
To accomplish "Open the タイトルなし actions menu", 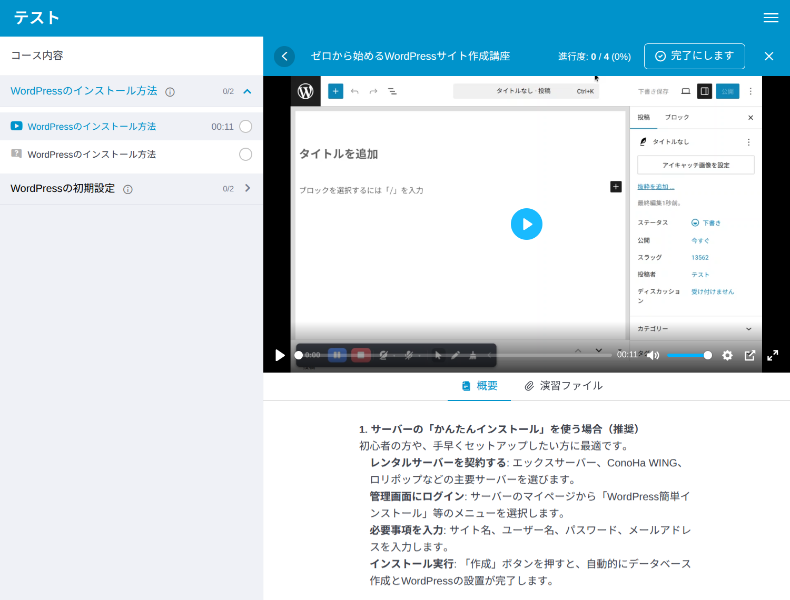I will [748, 142].
